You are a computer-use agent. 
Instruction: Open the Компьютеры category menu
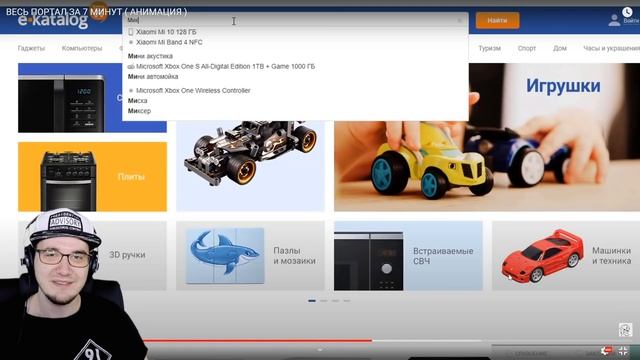click(x=82, y=48)
